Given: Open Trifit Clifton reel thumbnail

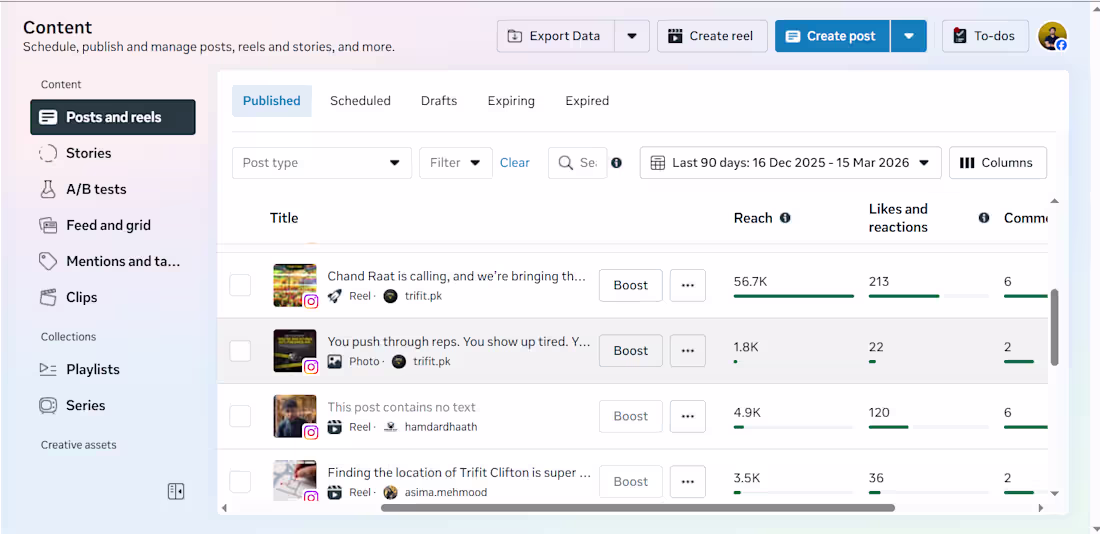Looking at the screenshot, I should pos(295,481).
